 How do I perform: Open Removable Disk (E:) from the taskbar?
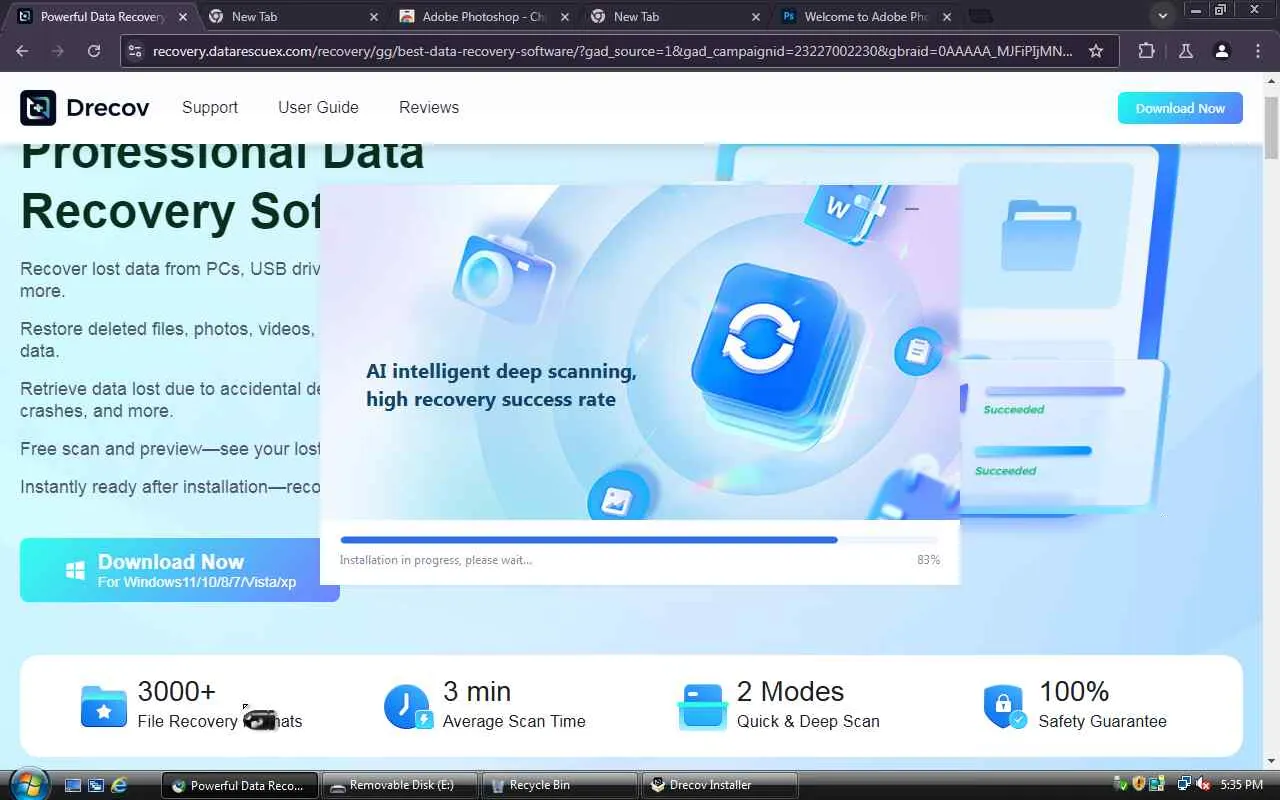400,785
